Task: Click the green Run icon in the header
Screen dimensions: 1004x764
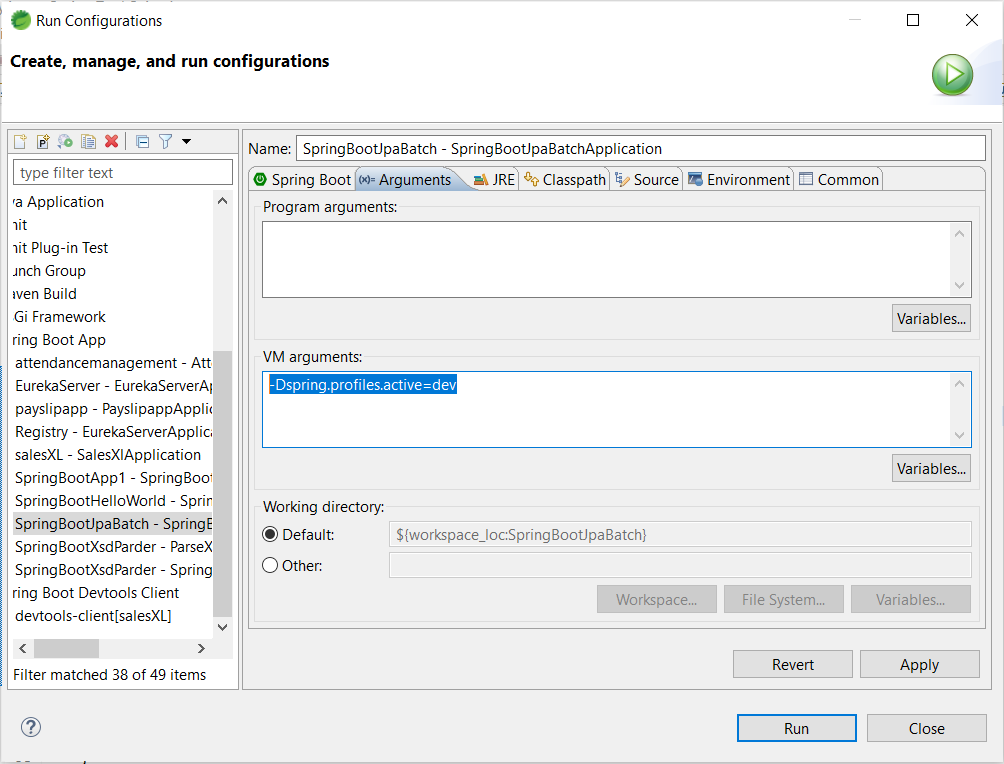Action: pos(951,74)
